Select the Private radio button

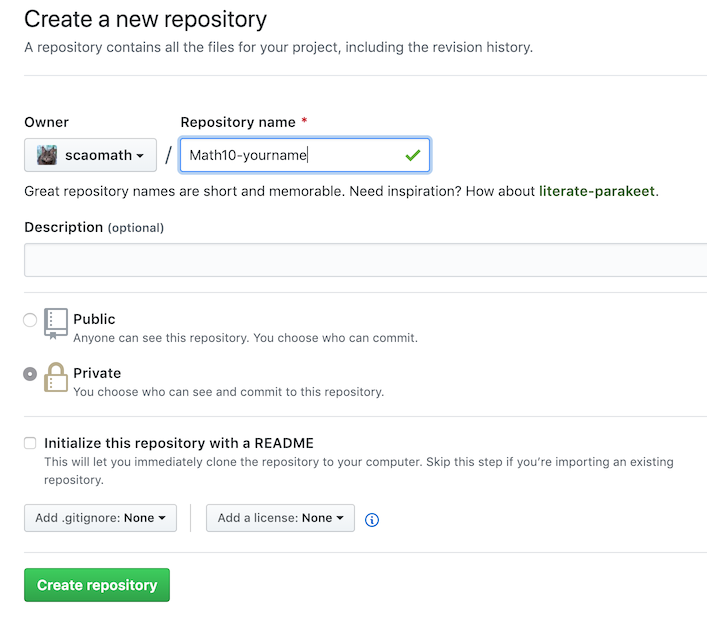(x=30, y=374)
